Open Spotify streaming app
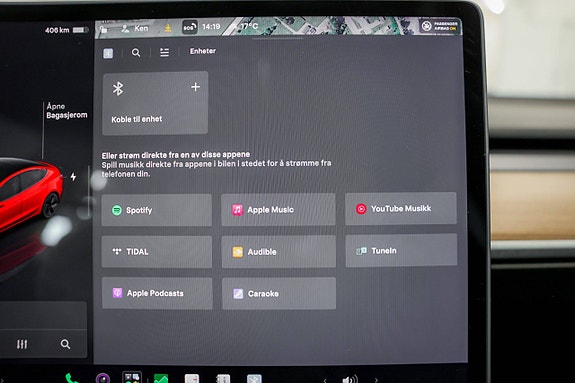 (157, 210)
